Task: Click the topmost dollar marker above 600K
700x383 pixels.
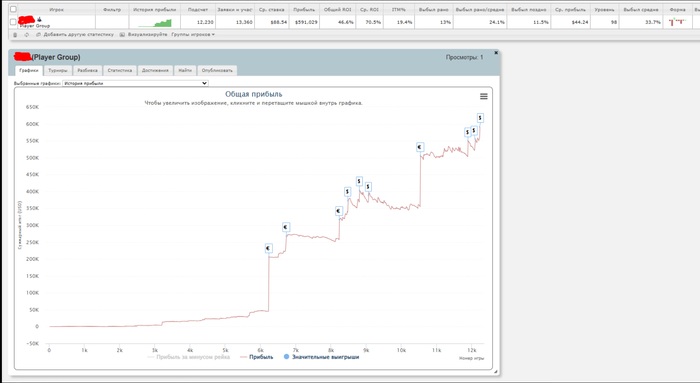Action: (x=480, y=118)
